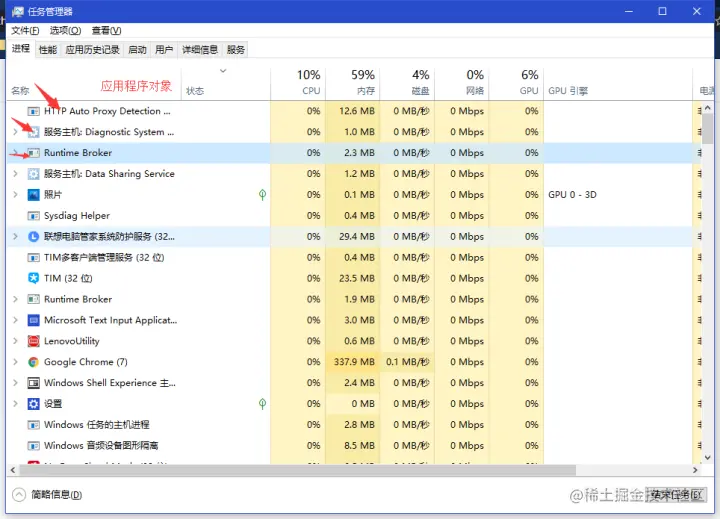
Task: Select the 23.5 MB memory value for TIM
Action: (357, 278)
